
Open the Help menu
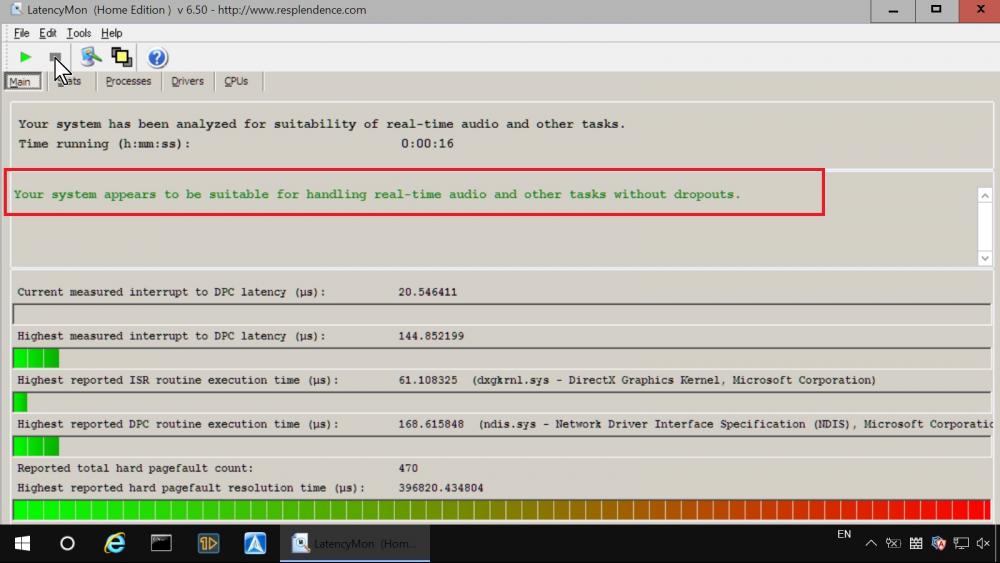click(112, 33)
